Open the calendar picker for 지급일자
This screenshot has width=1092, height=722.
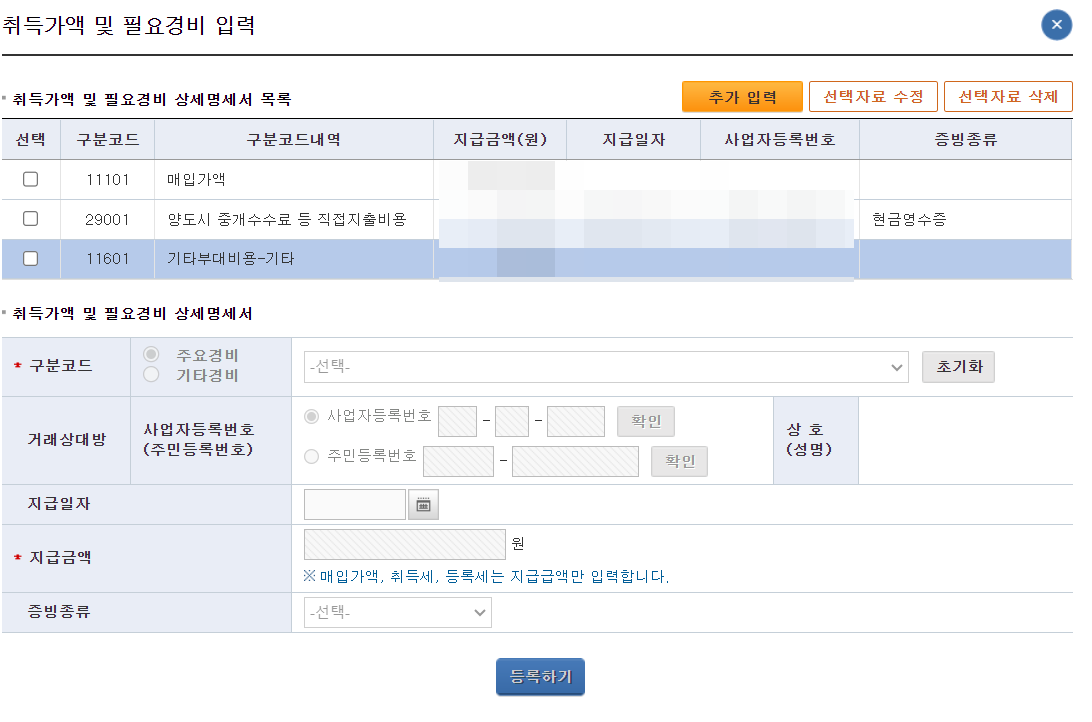tap(422, 504)
